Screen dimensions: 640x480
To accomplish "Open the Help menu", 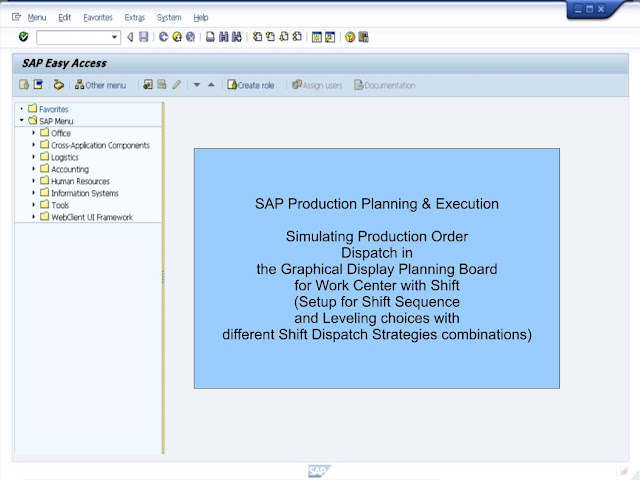I will click(201, 18).
